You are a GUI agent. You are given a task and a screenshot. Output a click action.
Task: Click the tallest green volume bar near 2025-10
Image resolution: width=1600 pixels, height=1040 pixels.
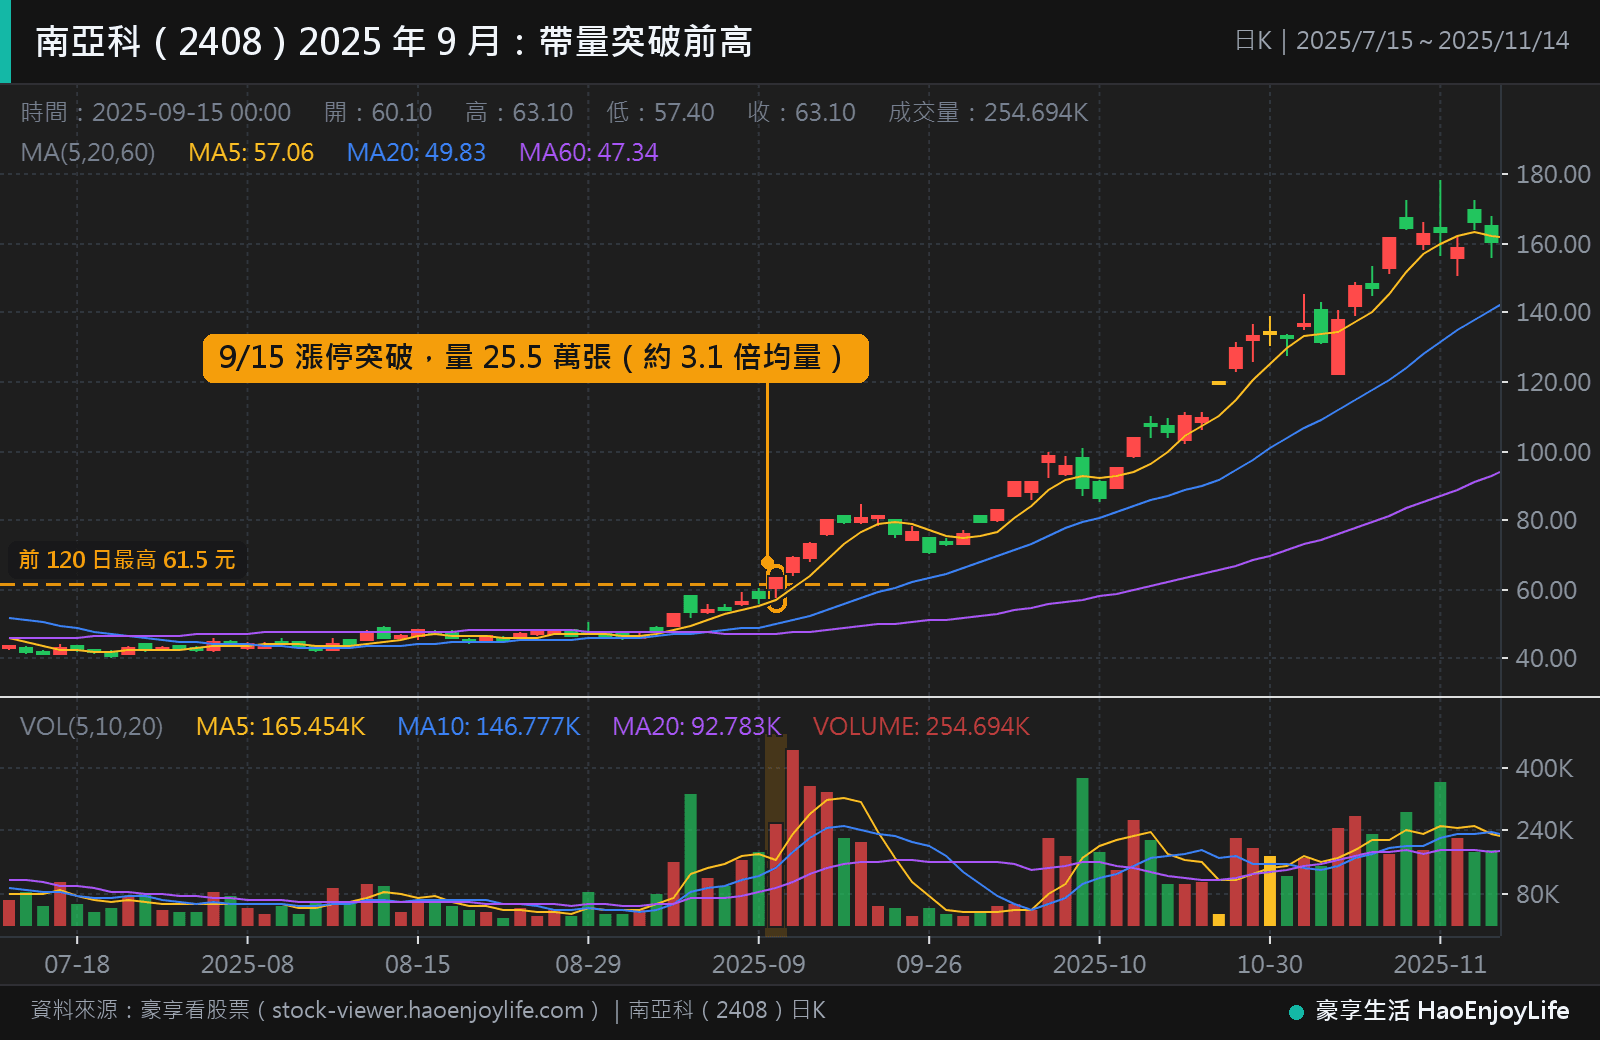[1082, 852]
